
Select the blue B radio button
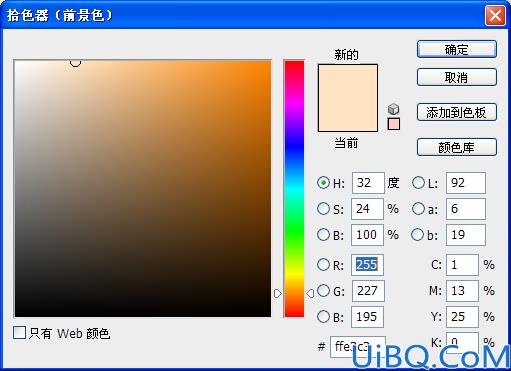(x=323, y=317)
